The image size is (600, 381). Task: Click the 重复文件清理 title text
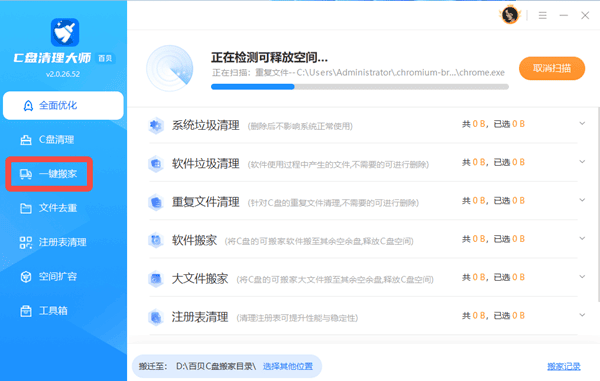point(205,202)
